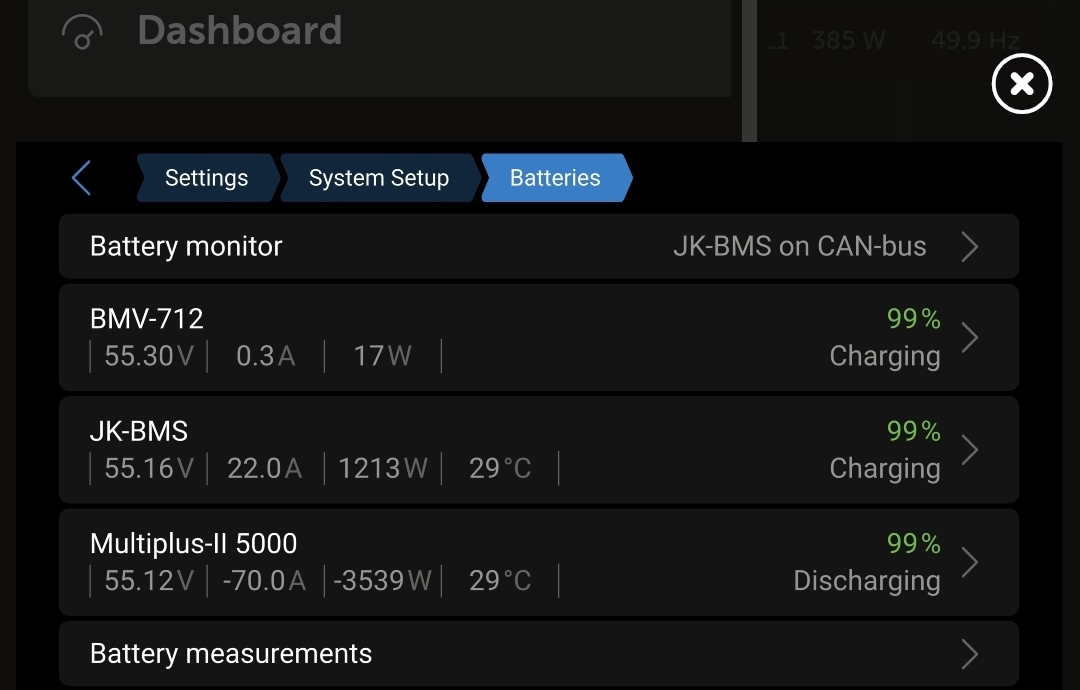Viewport: 1080px width, 690px height.
Task: Click the Dashboard gauge icon
Action: (82, 32)
